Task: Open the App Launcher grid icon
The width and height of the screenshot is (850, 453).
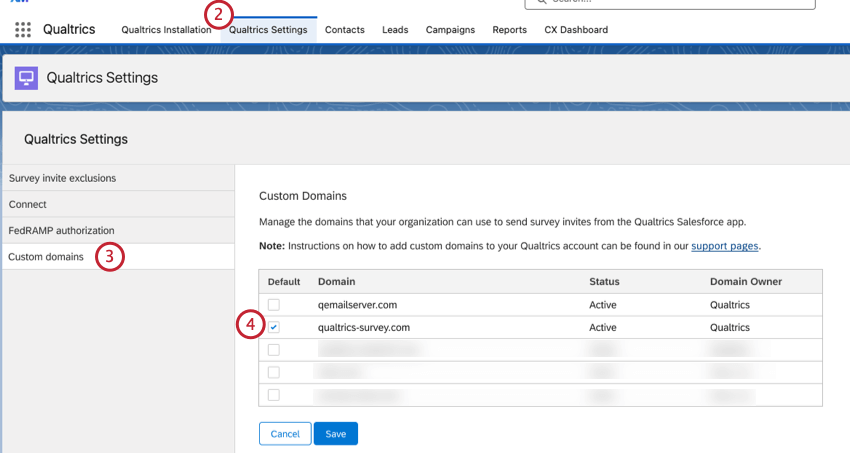Action: tap(23, 30)
